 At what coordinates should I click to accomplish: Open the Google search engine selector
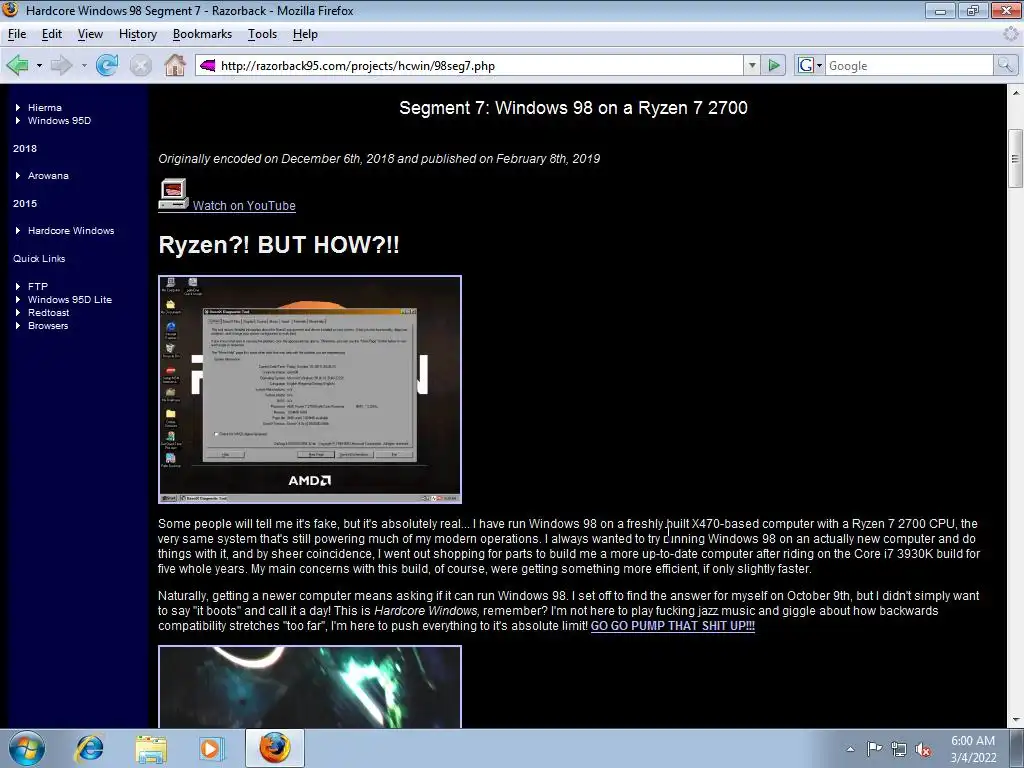click(x=810, y=65)
